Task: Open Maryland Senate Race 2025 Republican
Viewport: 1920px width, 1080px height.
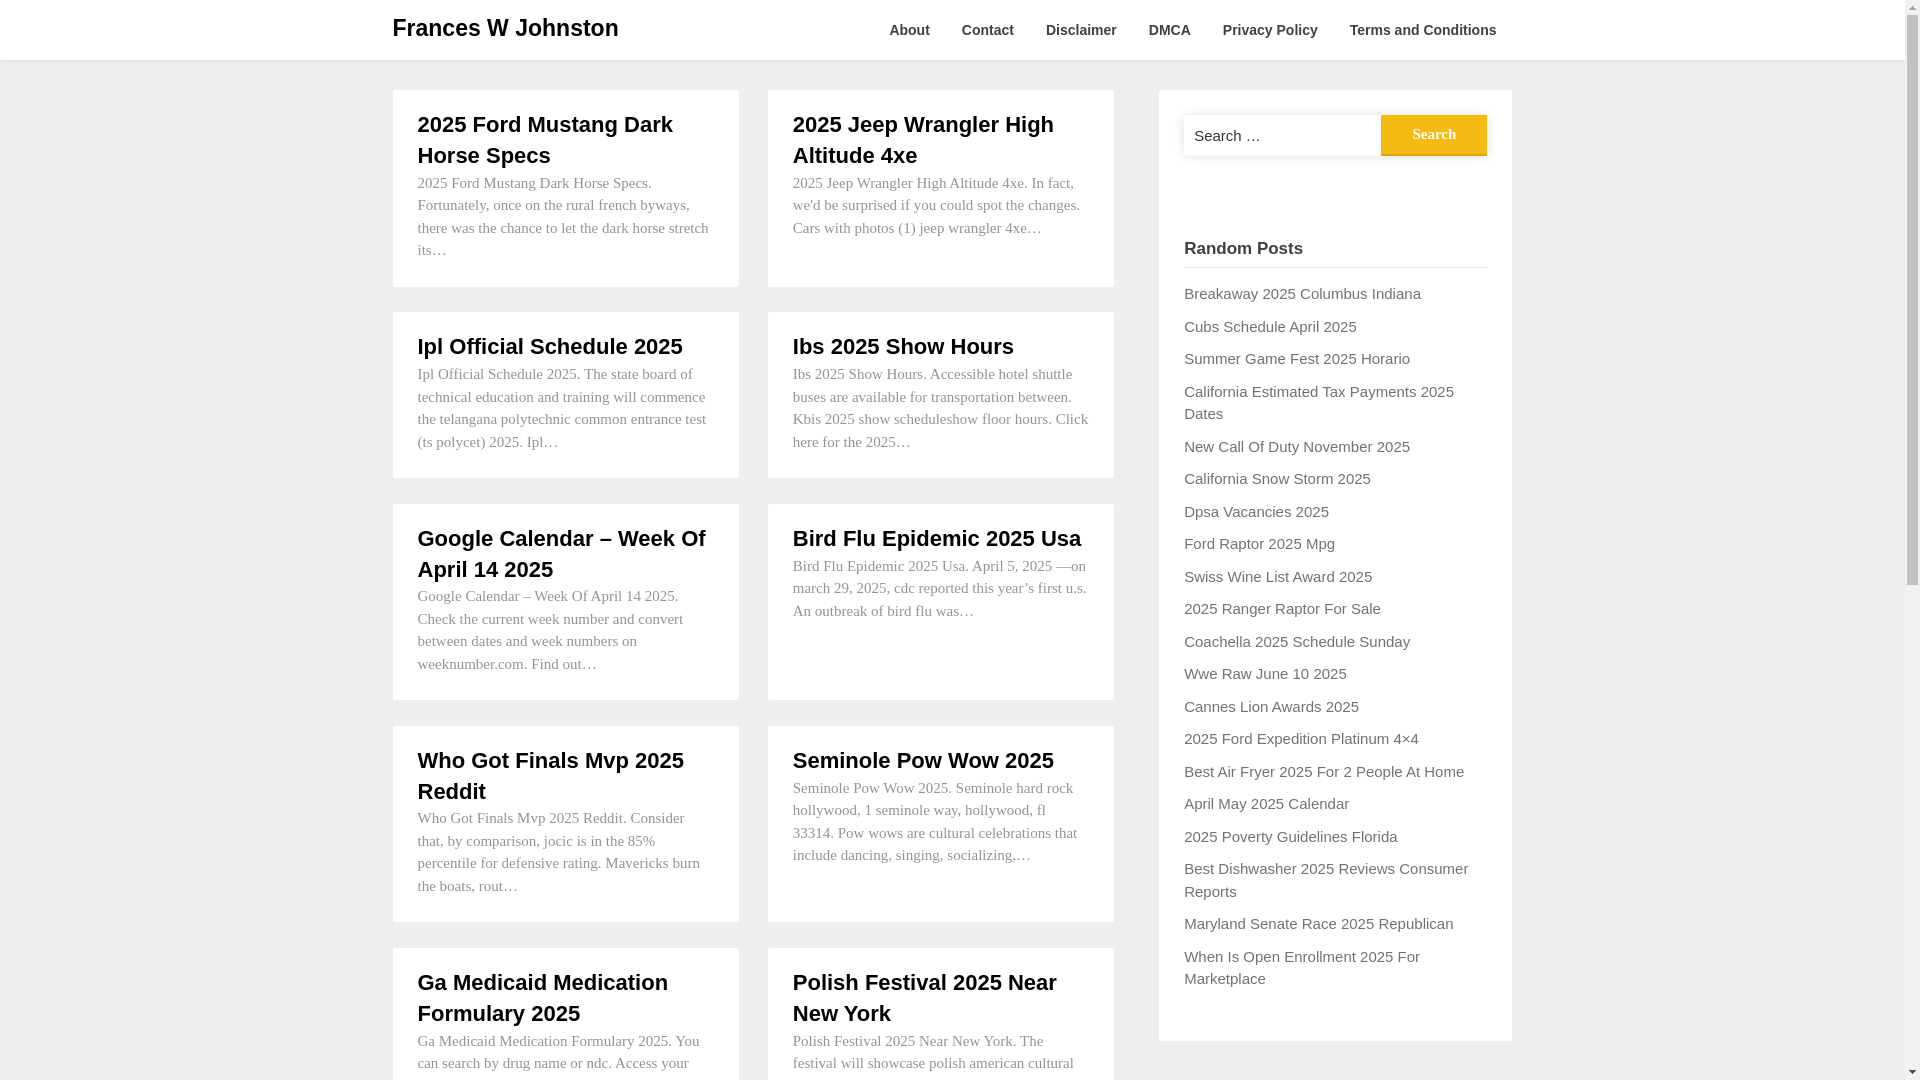Action: [x=1318, y=924]
